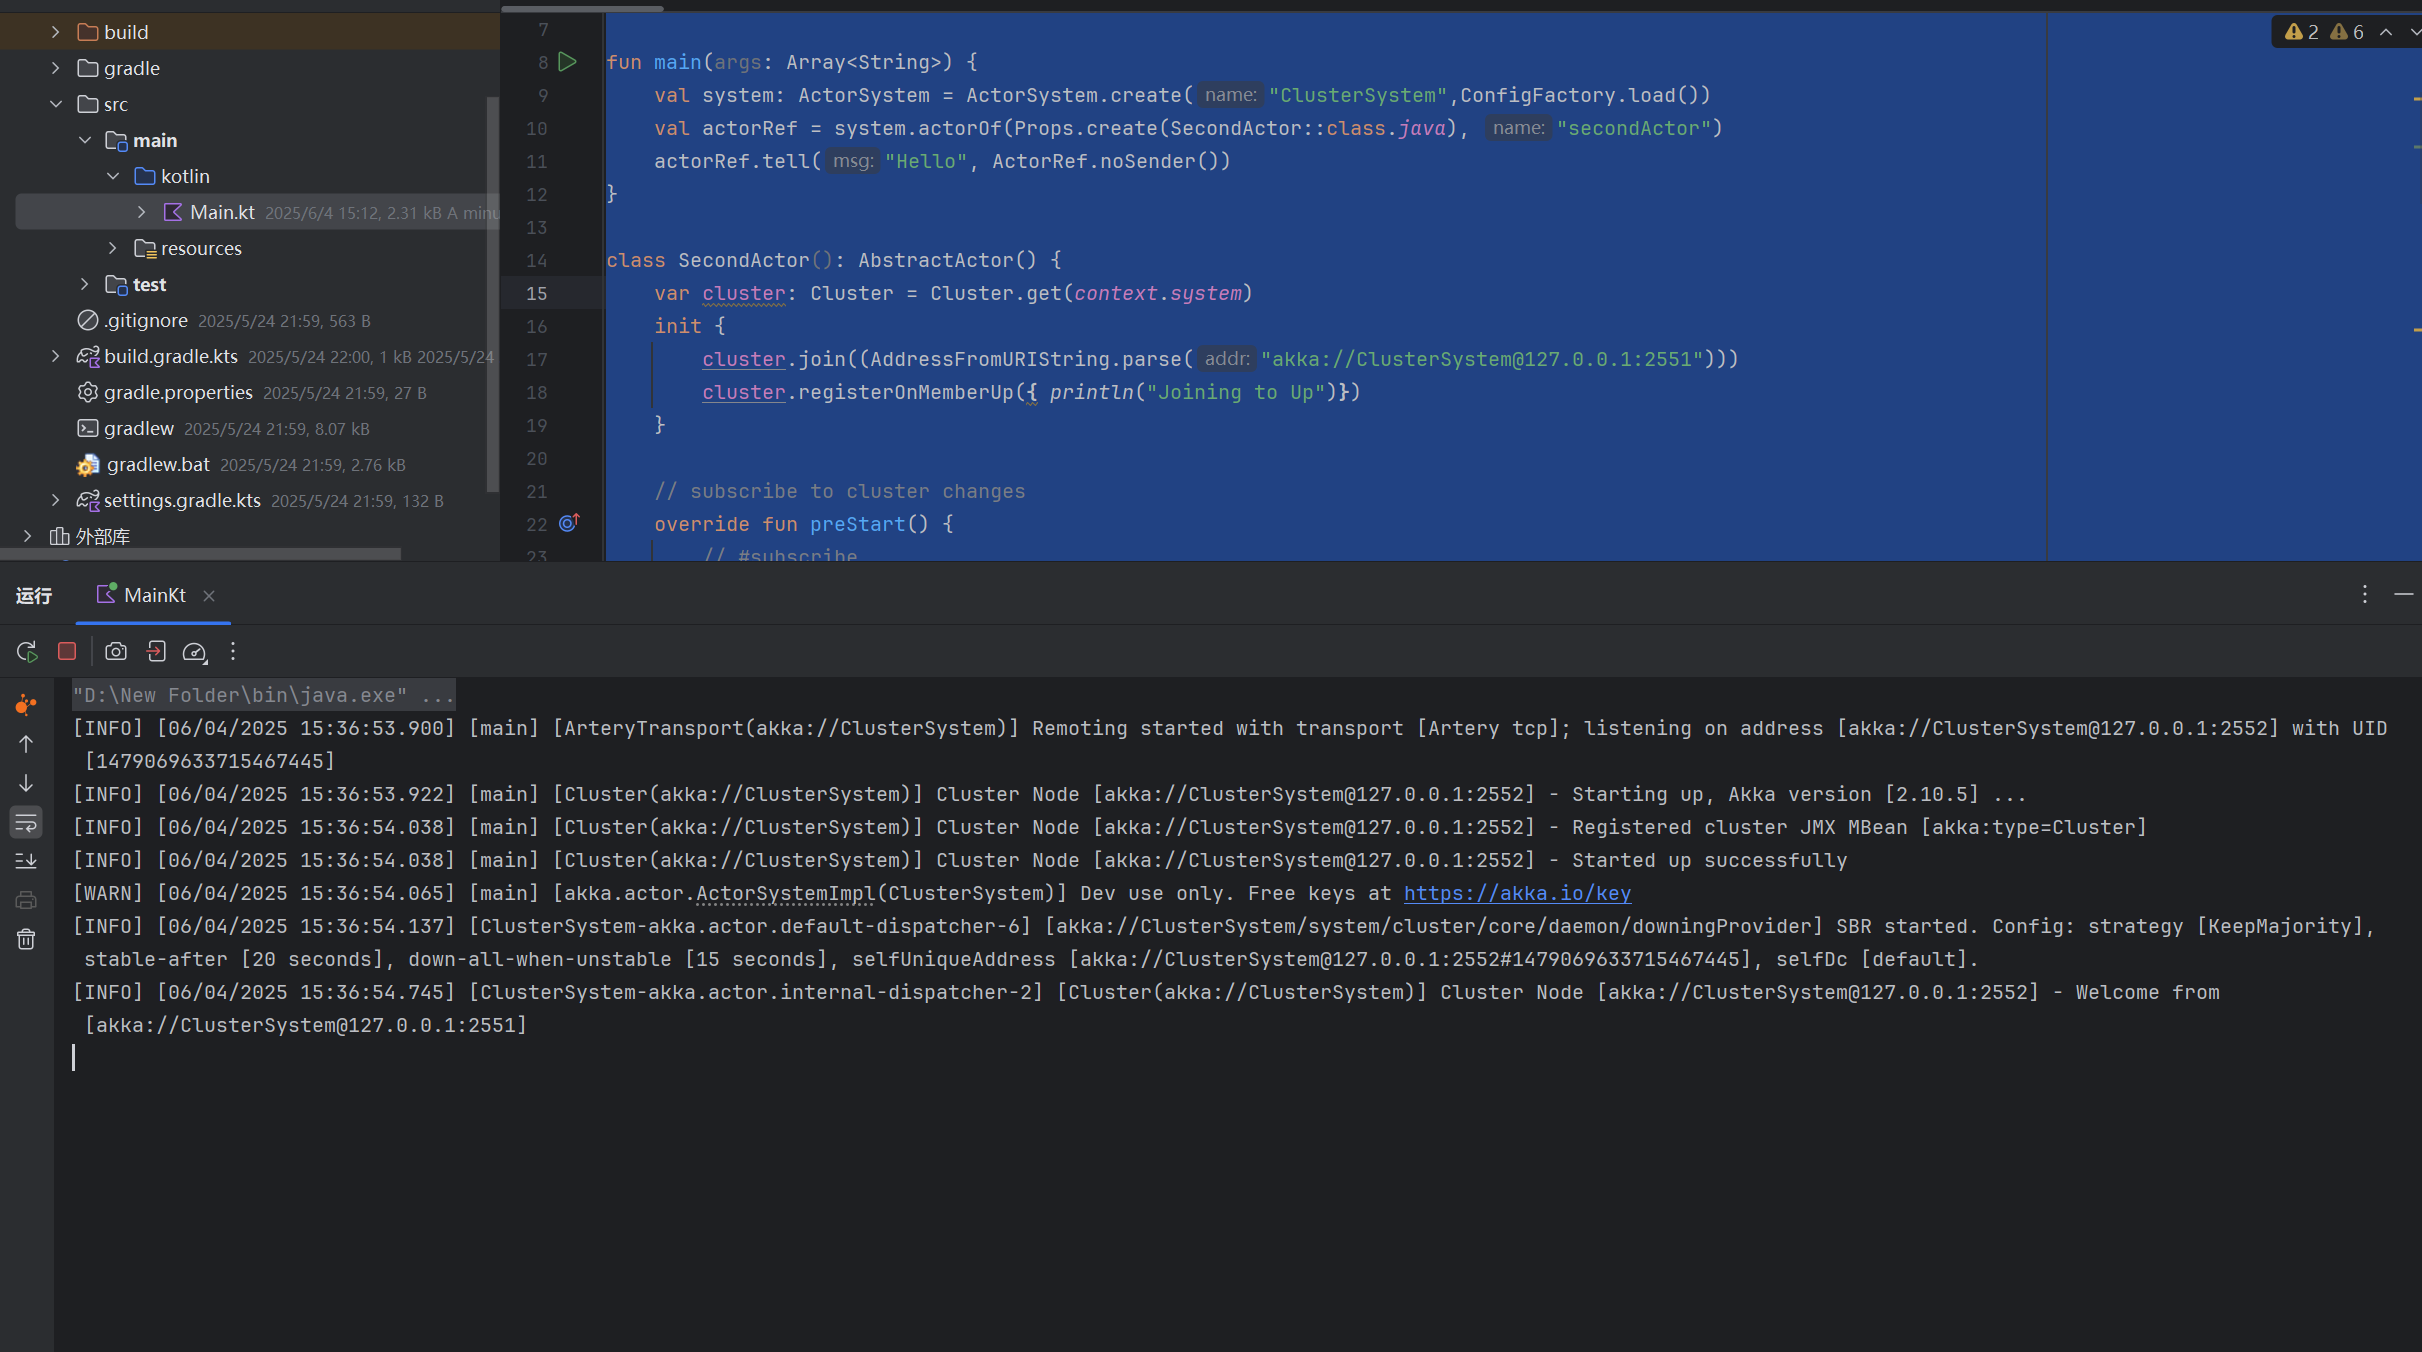Collapse the src folder
Image resolution: width=2422 pixels, height=1352 pixels.
56,104
